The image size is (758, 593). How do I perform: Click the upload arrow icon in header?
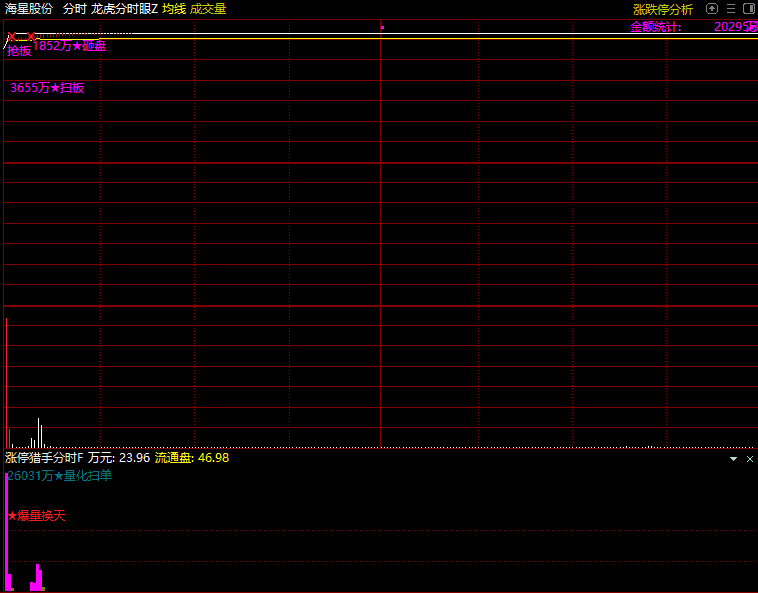point(712,9)
